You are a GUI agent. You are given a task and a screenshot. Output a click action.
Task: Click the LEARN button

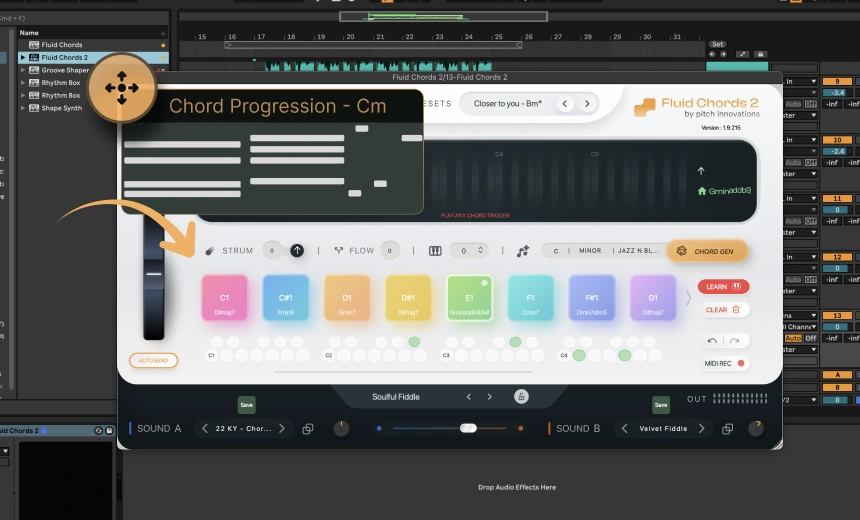(x=723, y=286)
